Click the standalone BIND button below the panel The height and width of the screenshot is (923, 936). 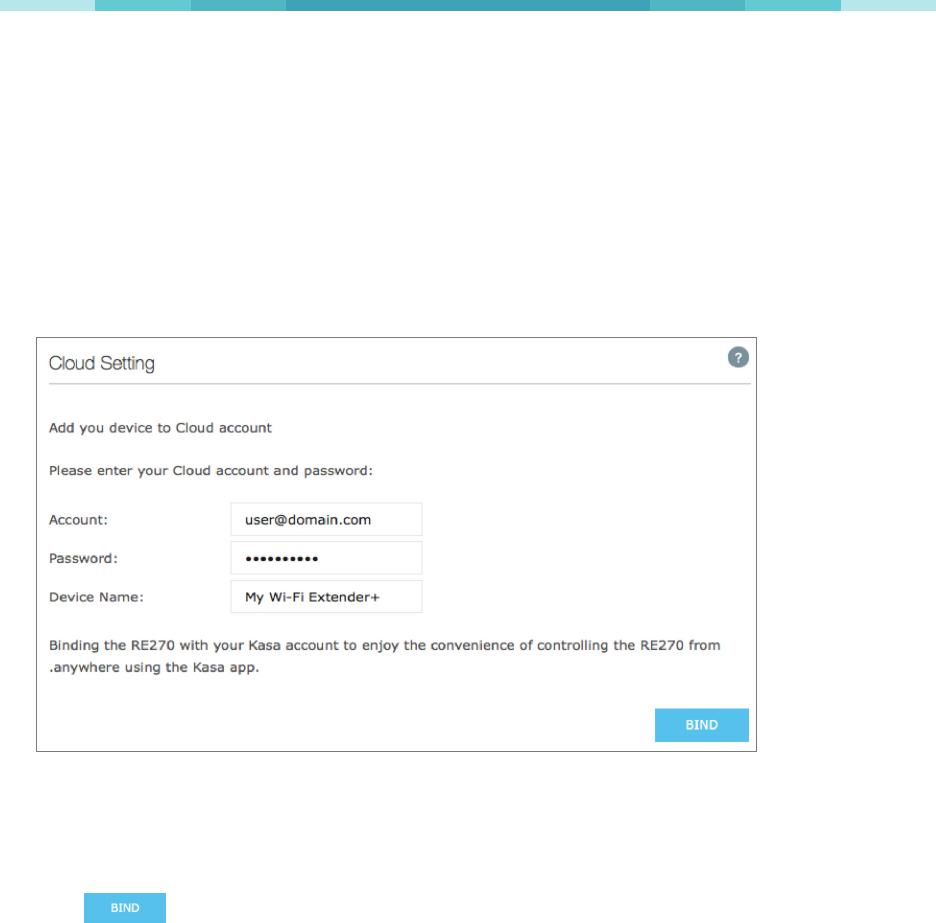(x=125, y=907)
